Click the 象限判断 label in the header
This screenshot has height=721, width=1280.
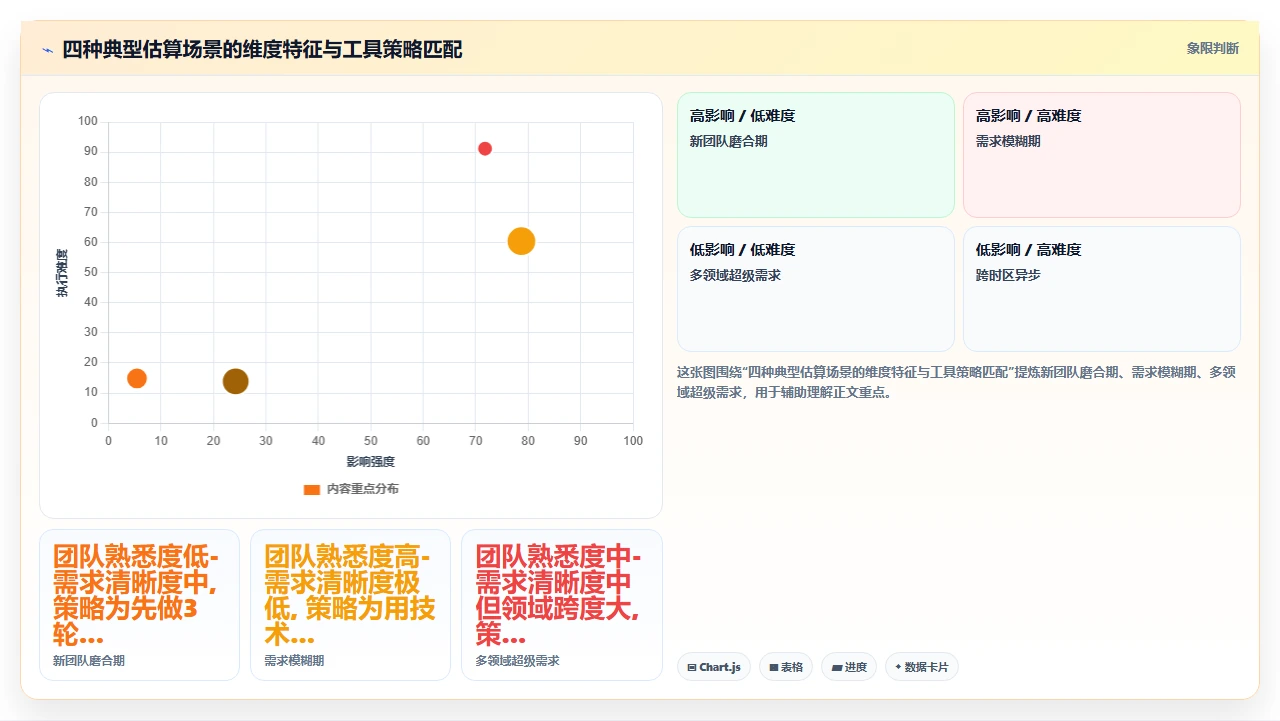[x=1213, y=48]
